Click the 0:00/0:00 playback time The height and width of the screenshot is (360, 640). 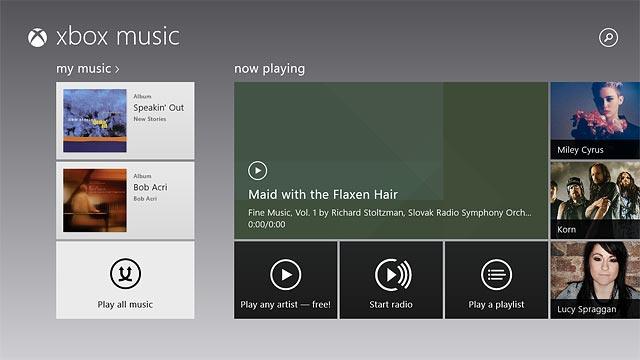pyautogui.click(x=267, y=224)
